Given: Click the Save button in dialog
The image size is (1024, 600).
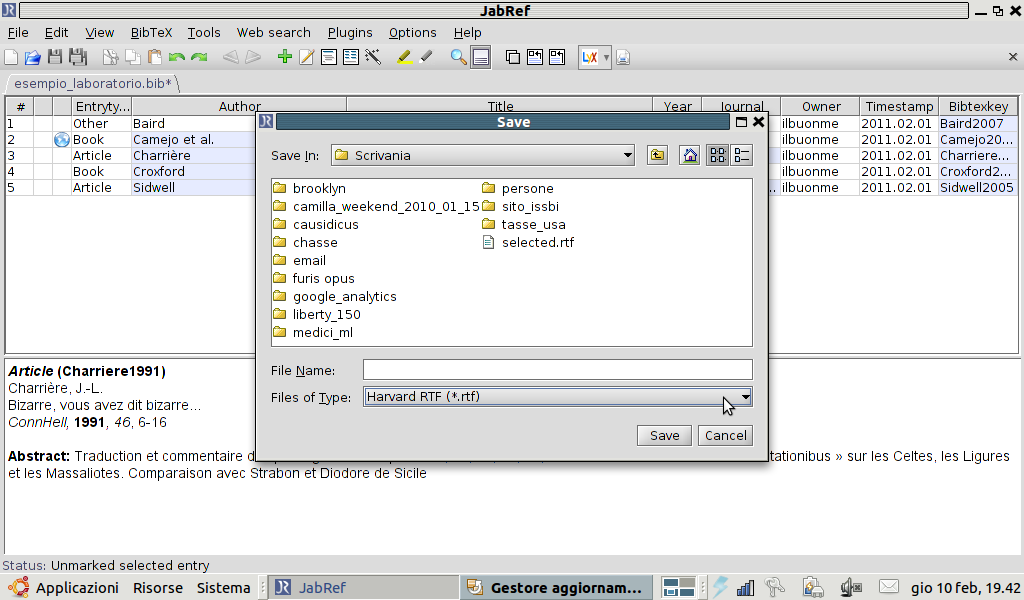Looking at the screenshot, I should [664, 435].
